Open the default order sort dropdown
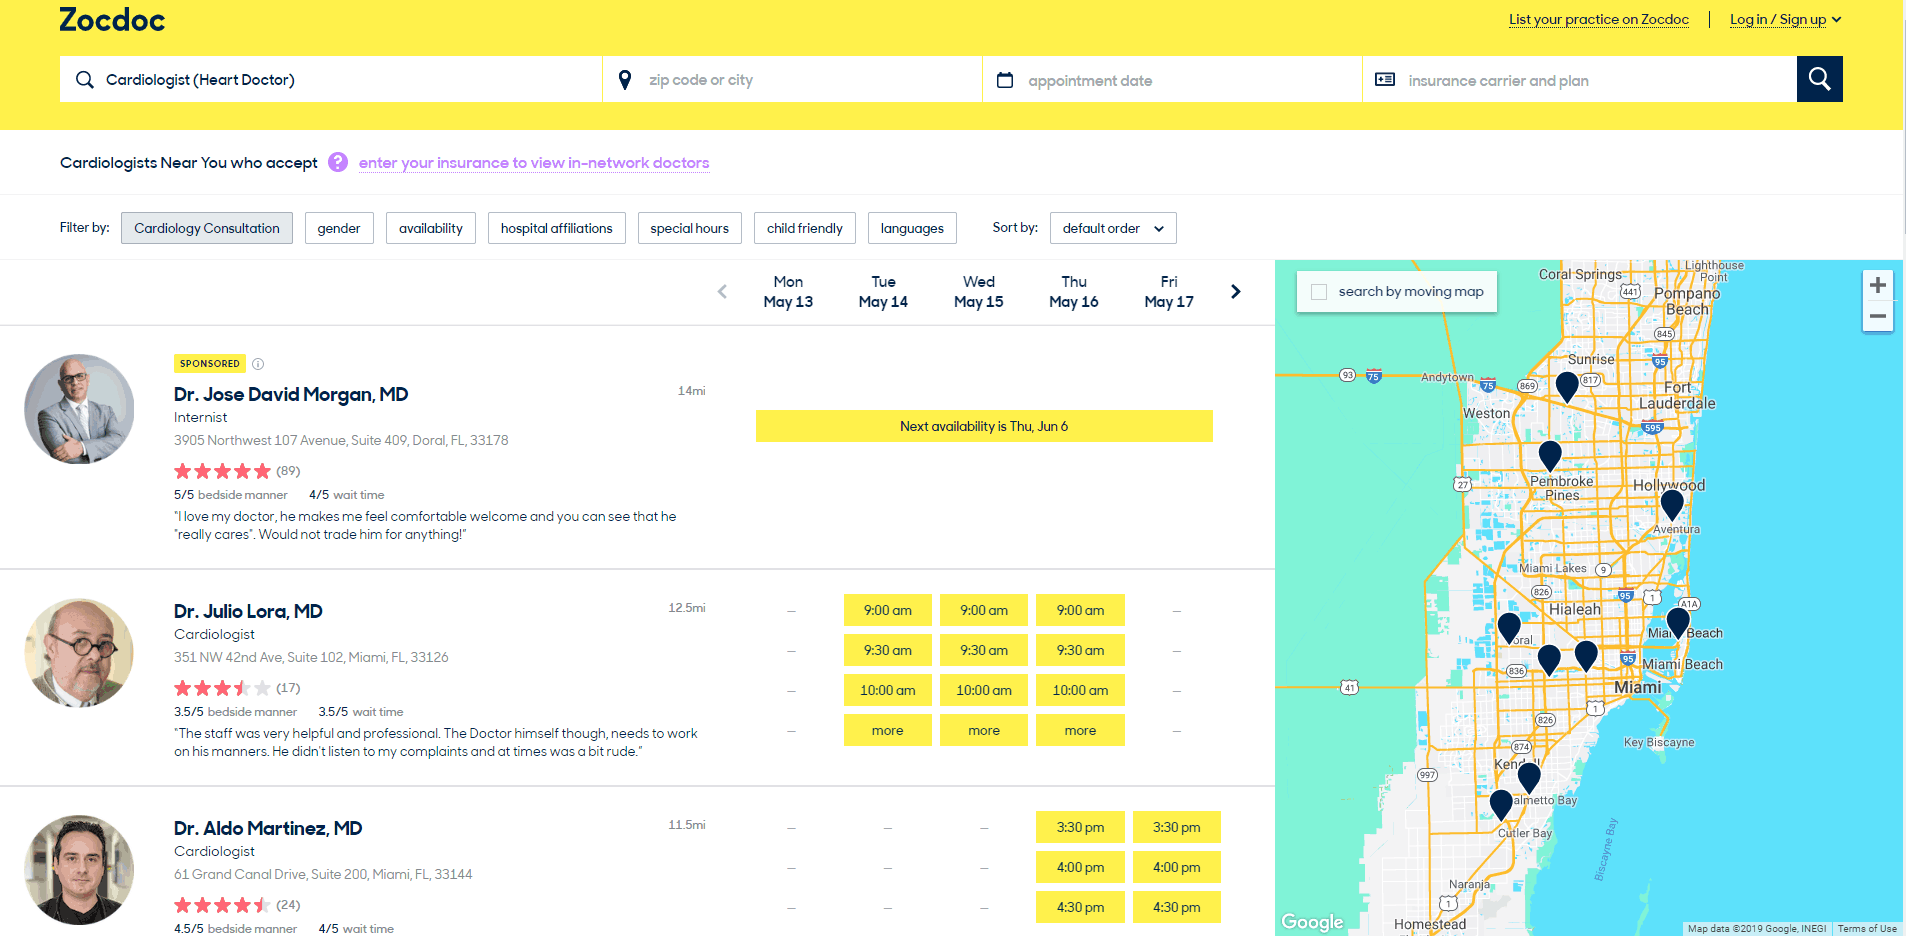 pos(1112,228)
